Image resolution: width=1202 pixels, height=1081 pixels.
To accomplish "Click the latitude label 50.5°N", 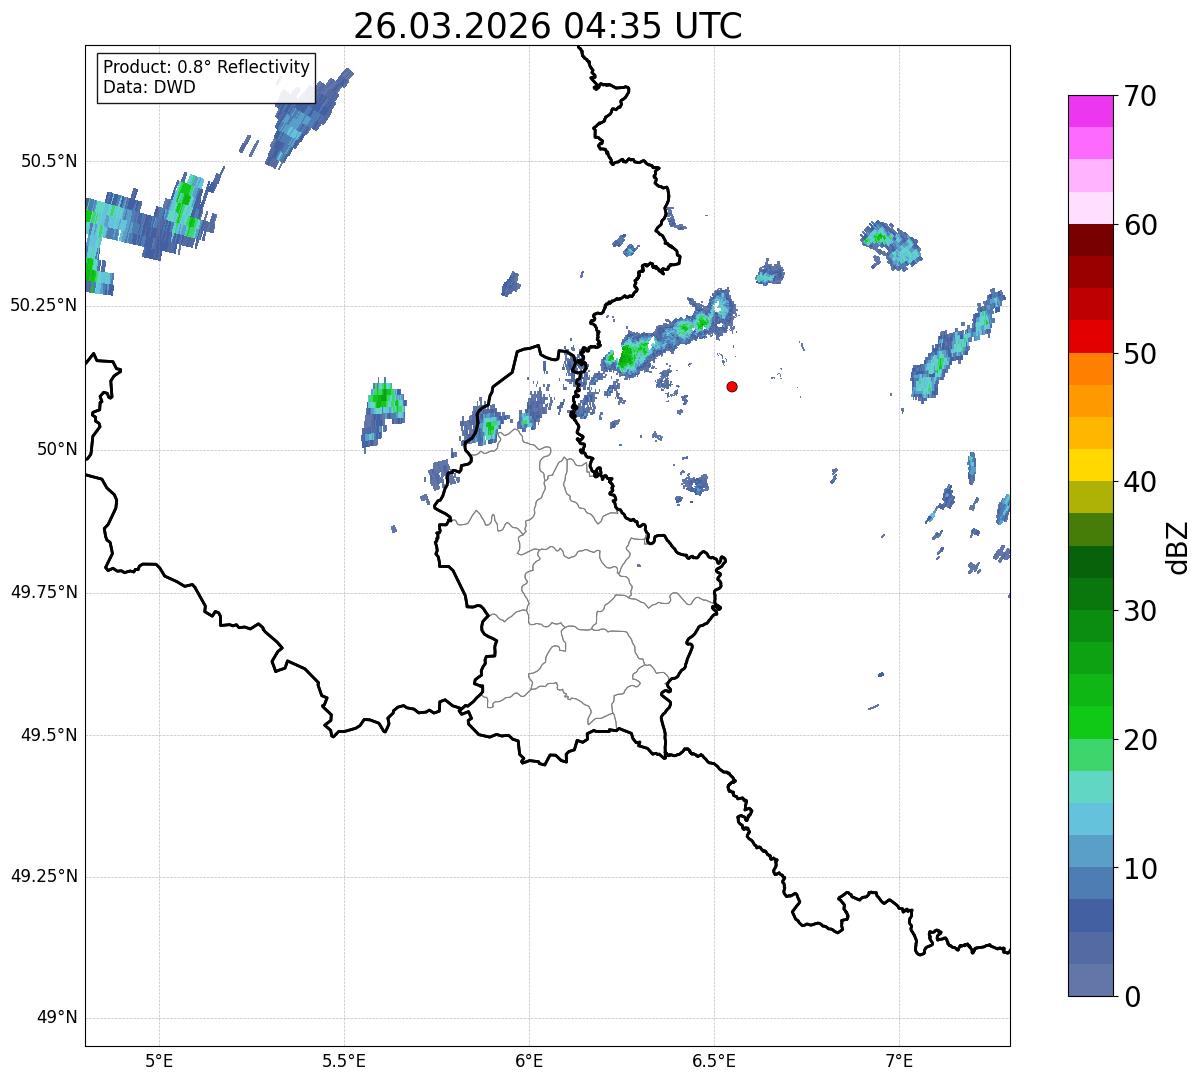I will coord(48,161).
